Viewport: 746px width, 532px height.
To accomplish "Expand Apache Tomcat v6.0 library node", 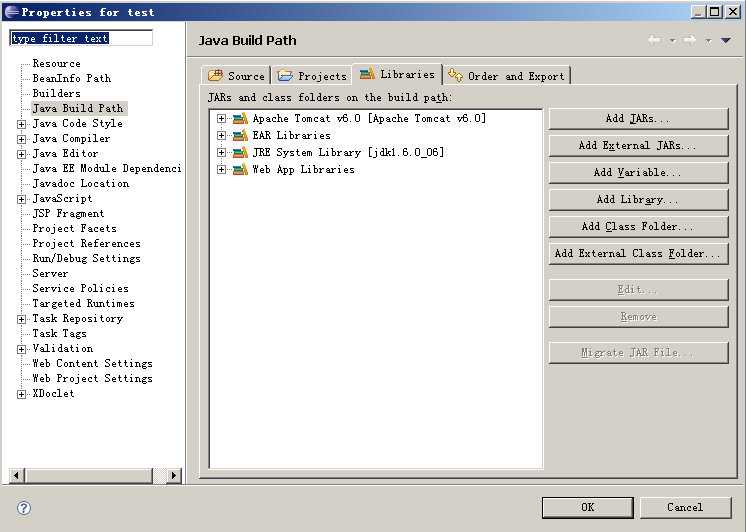I will click(221, 118).
